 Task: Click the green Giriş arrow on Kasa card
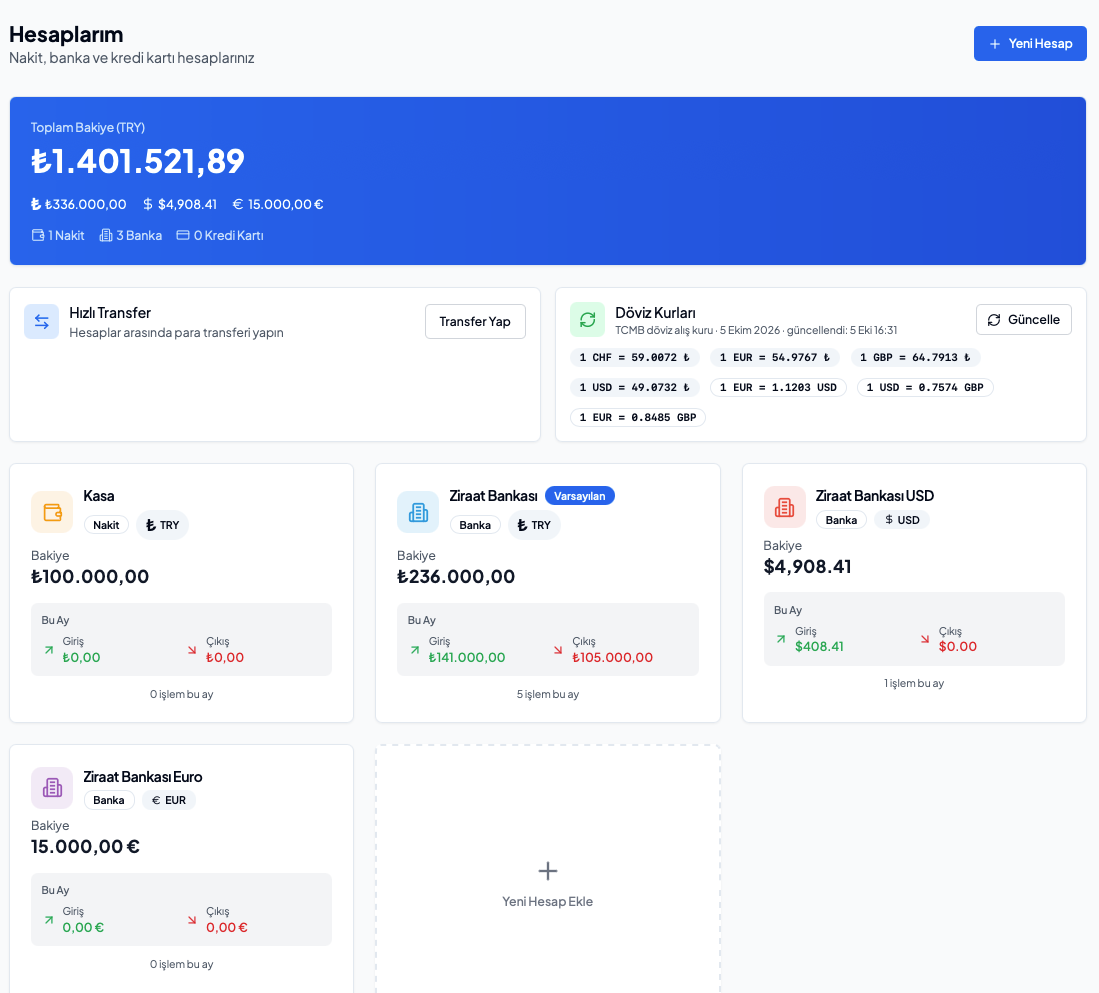(49, 650)
